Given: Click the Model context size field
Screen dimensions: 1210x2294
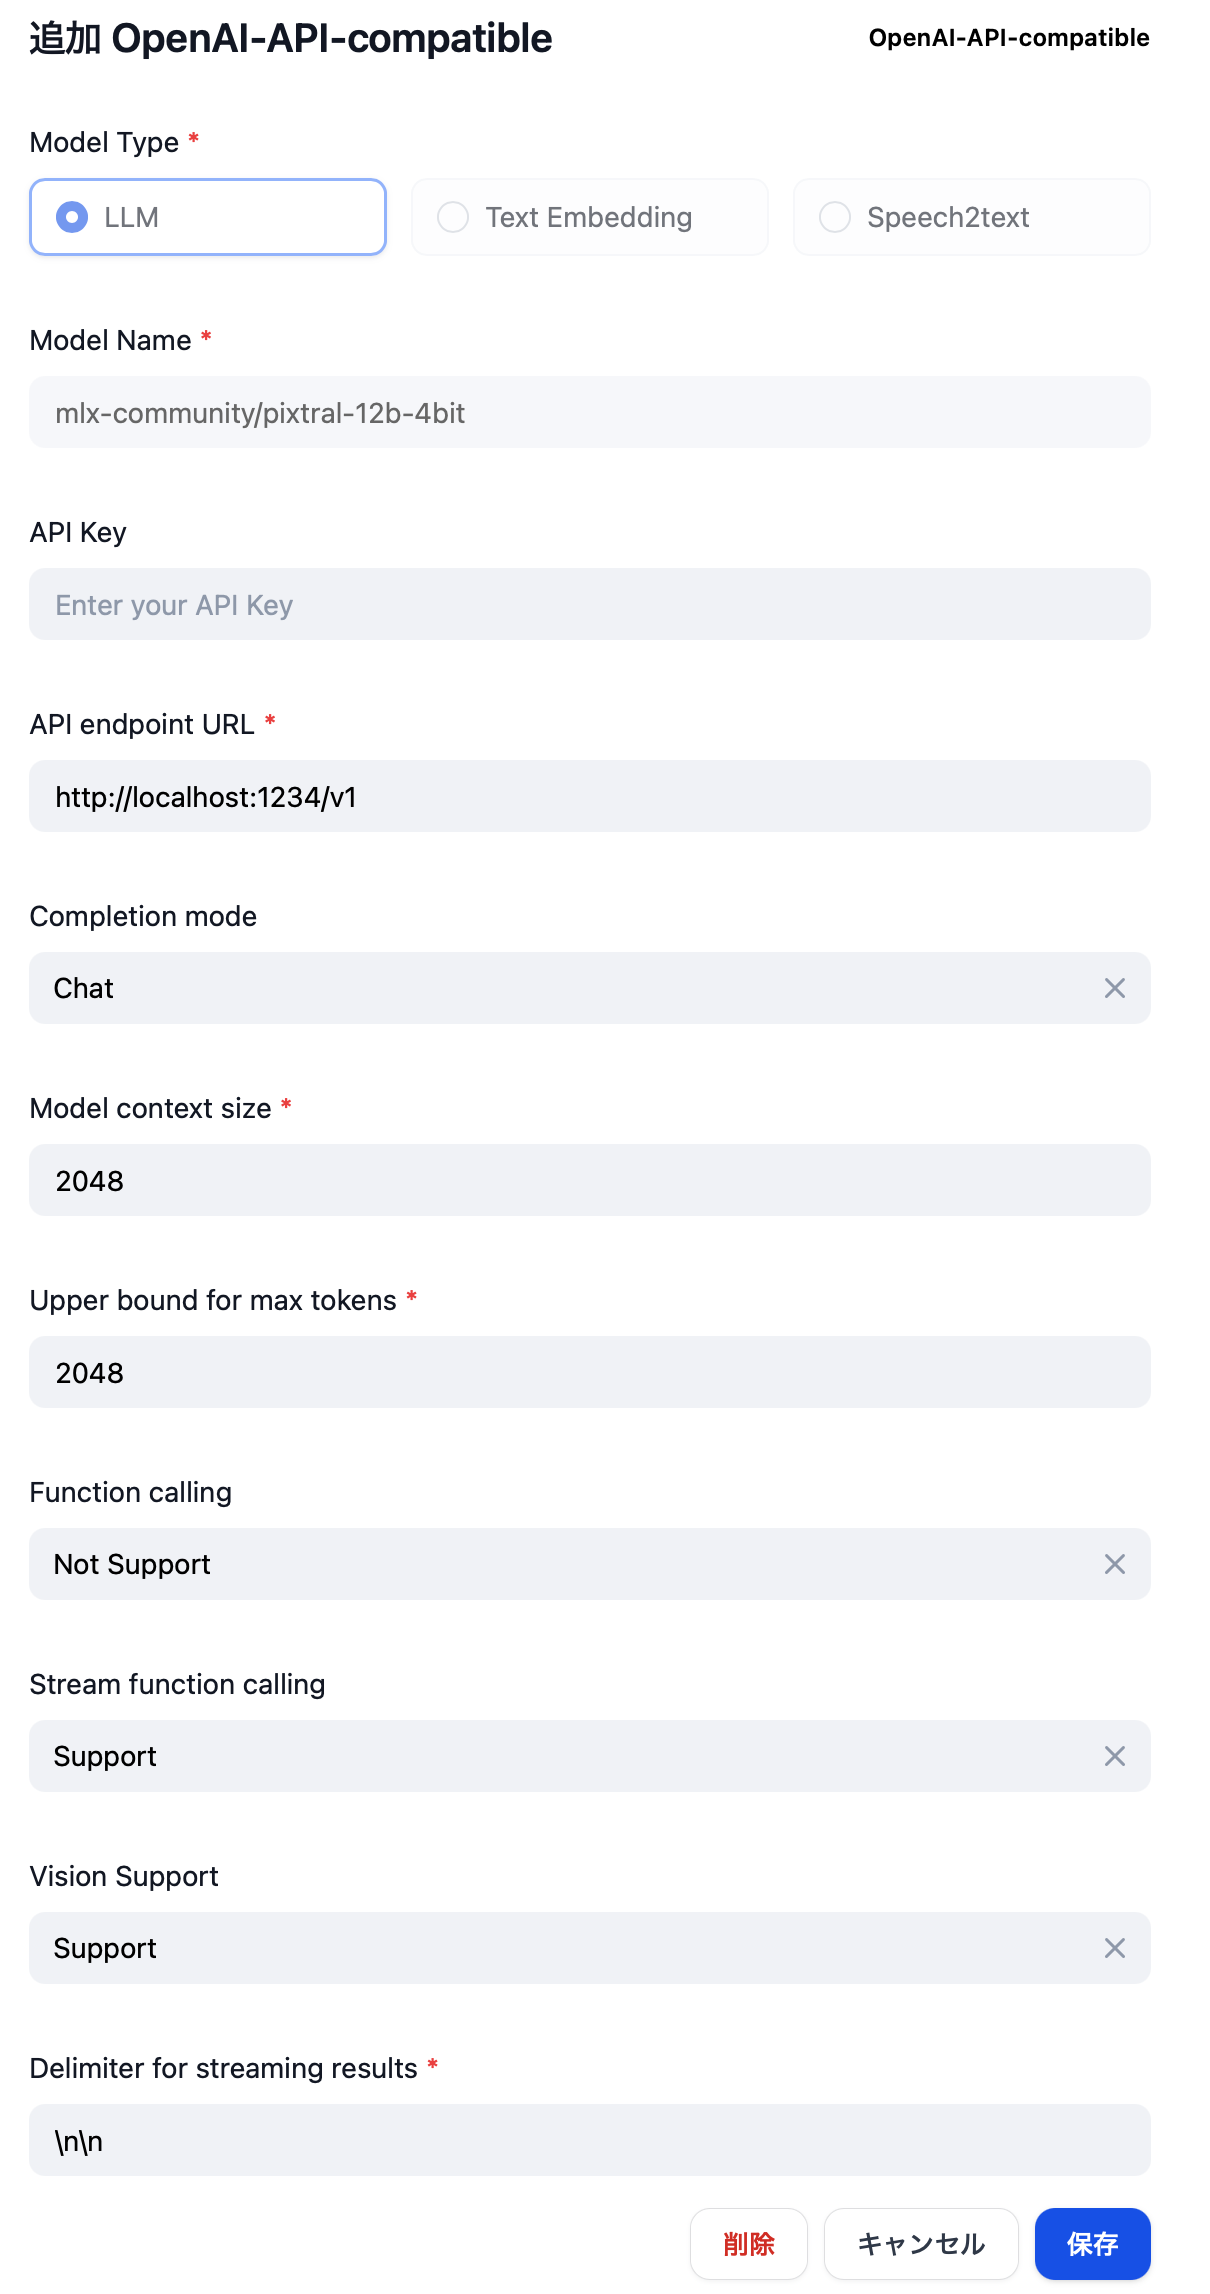Looking at the screenshot, I should pos(589,1181).
